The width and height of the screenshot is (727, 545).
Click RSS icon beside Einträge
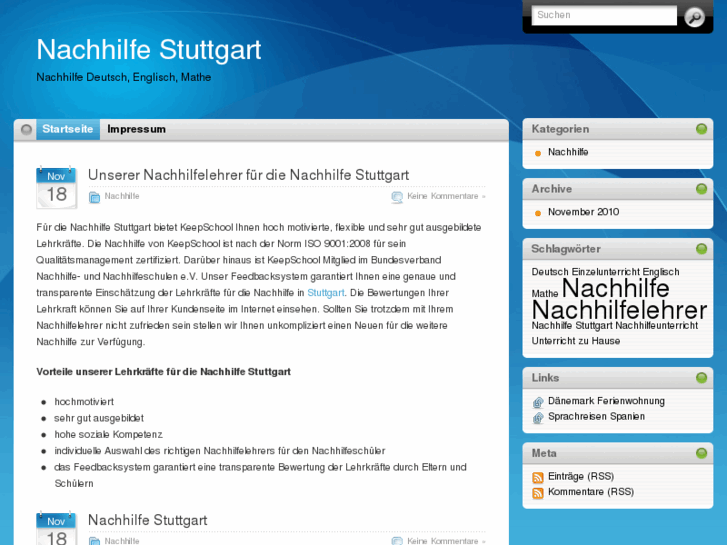[538, 477]
